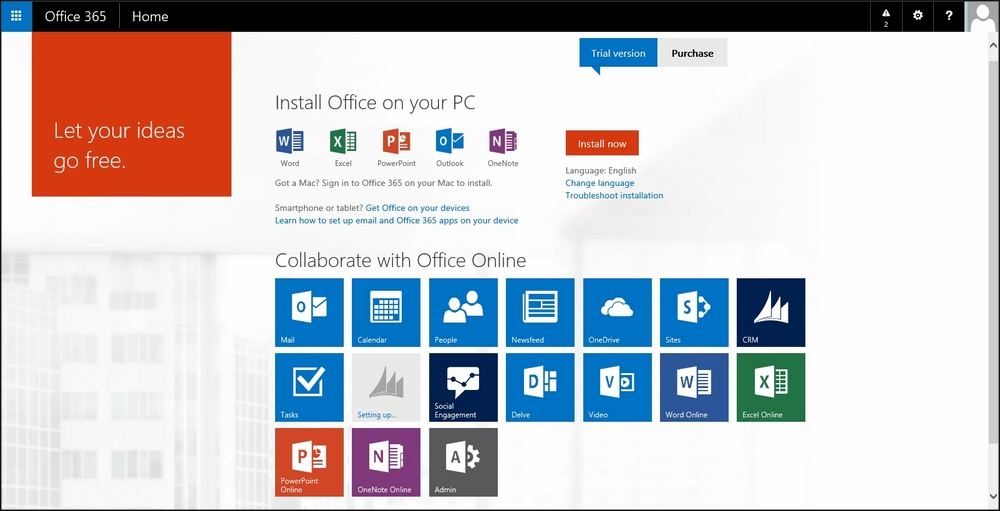The image size is (1000, 511).
Task: Open PowerPoint Online tile
Action: click(x=309, y=462)
